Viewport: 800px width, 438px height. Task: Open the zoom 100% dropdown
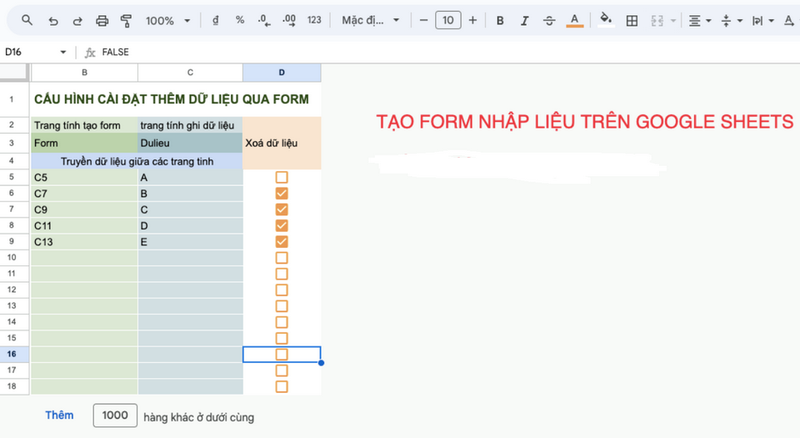pos(168,21)
